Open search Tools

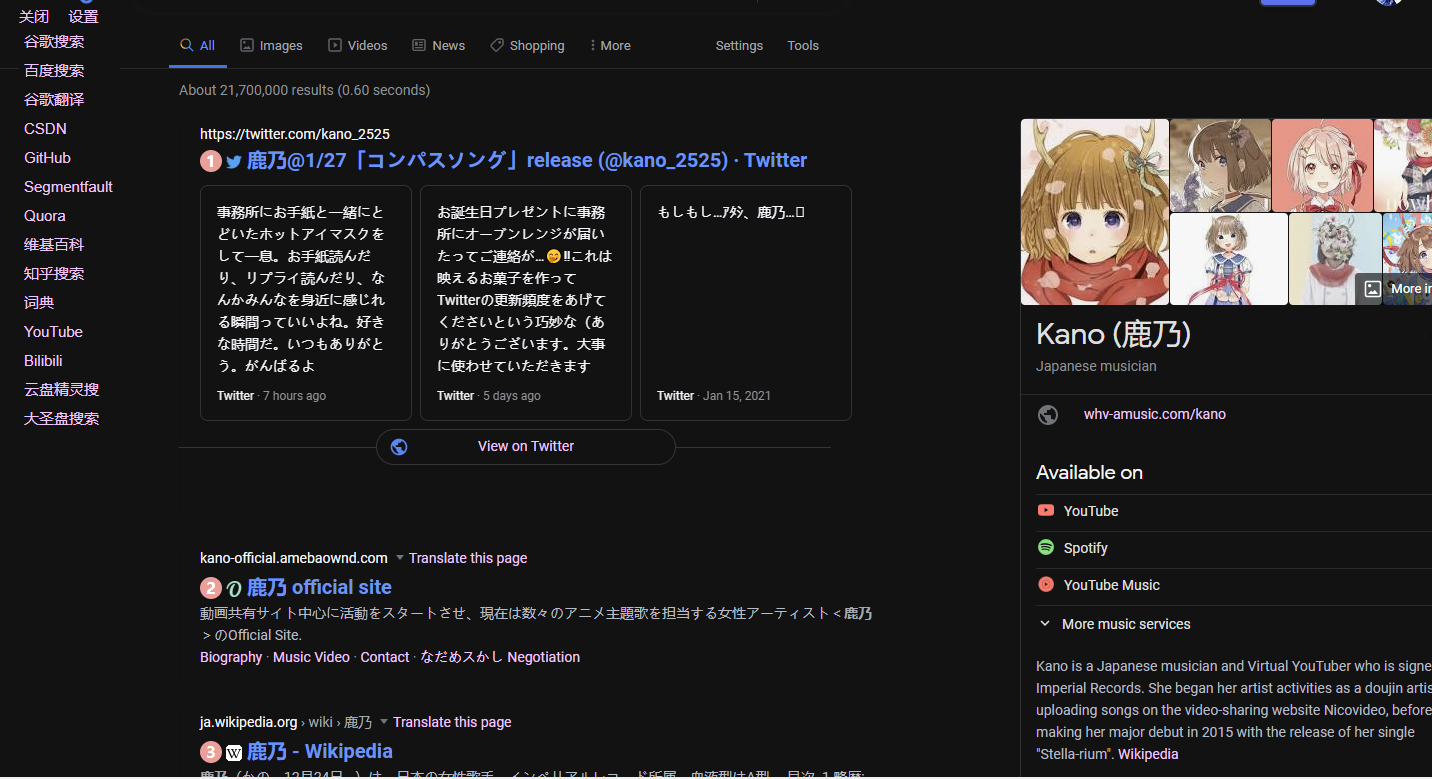click(x=803, y=46)
